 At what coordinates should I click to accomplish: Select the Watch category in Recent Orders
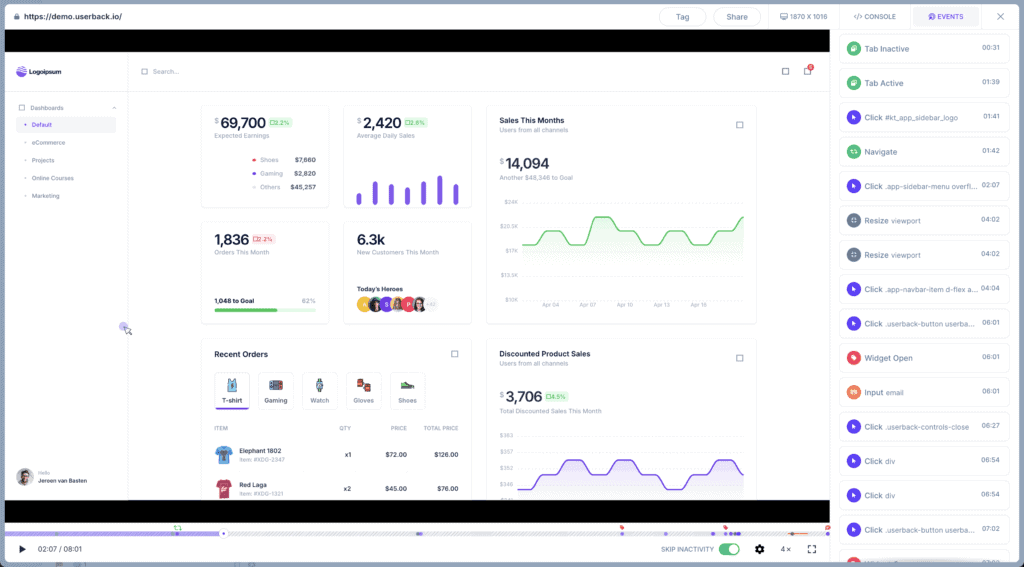click(x=319, y=390)
